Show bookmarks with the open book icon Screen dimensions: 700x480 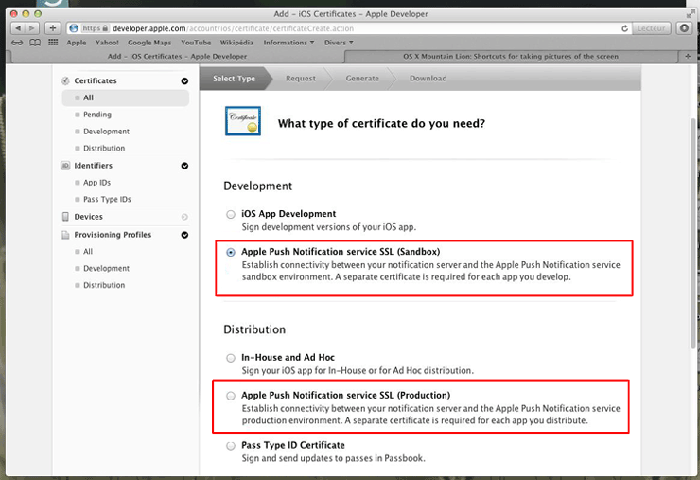(x=35, y=42)
